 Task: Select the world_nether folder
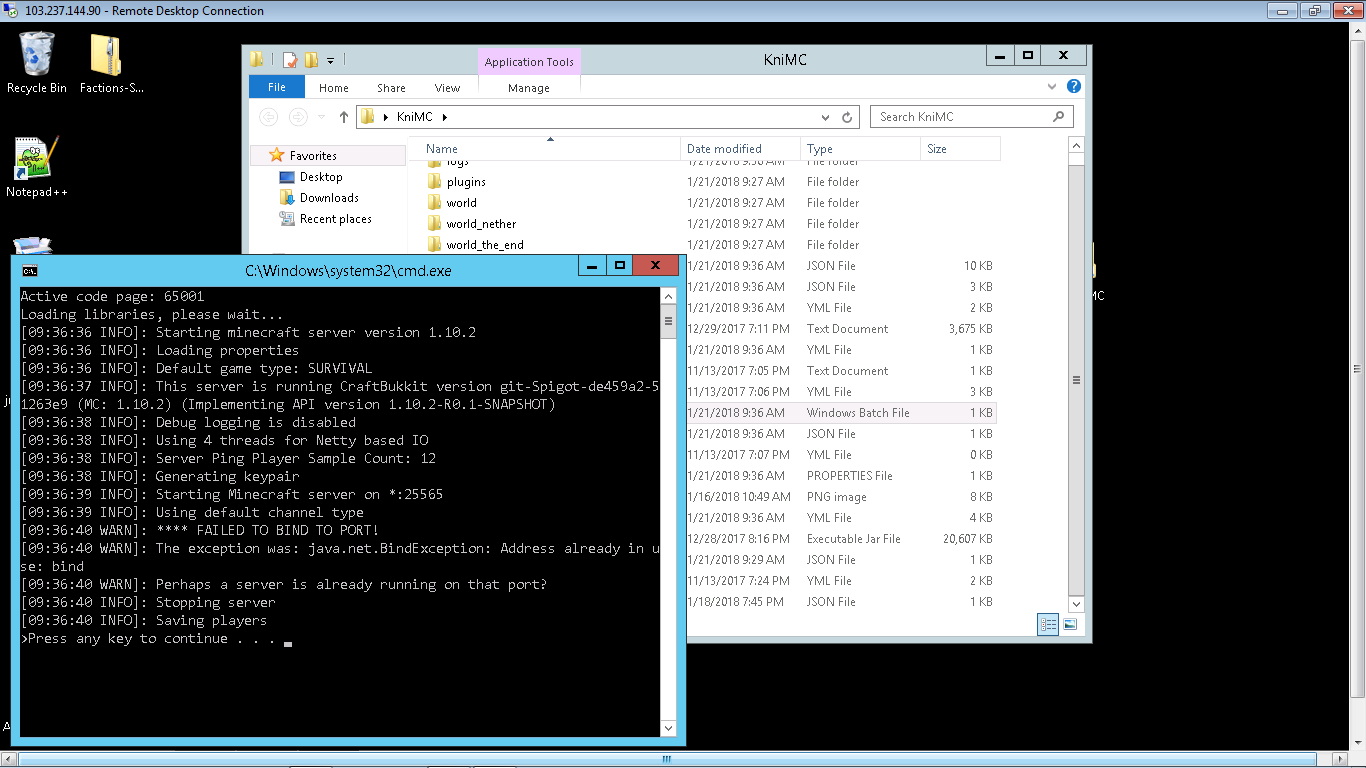point(481,224)
